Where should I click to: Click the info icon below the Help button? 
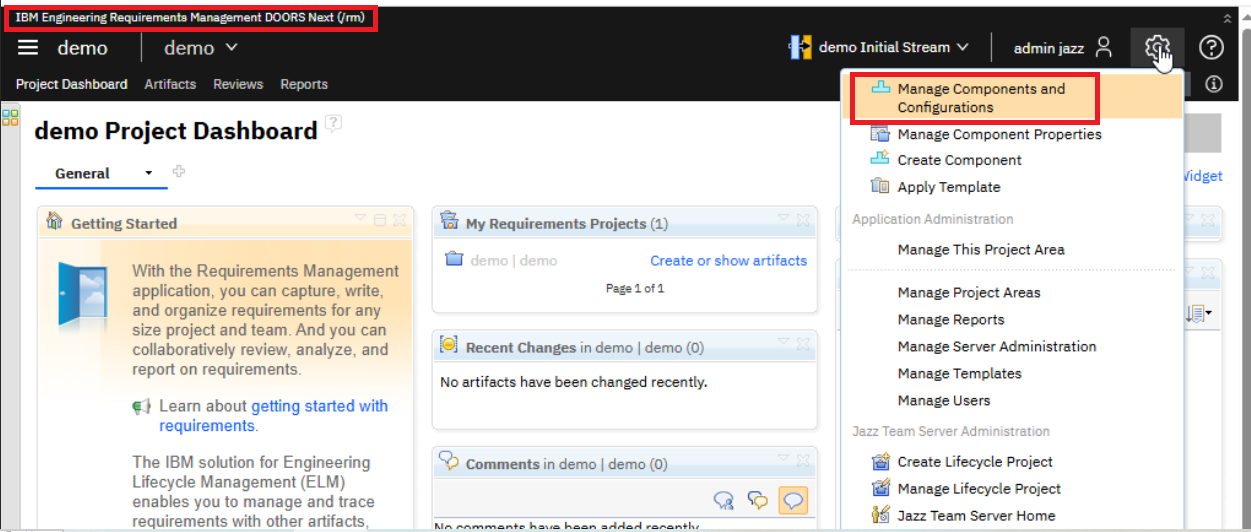pyautogui.click(x=1214, y=85)
